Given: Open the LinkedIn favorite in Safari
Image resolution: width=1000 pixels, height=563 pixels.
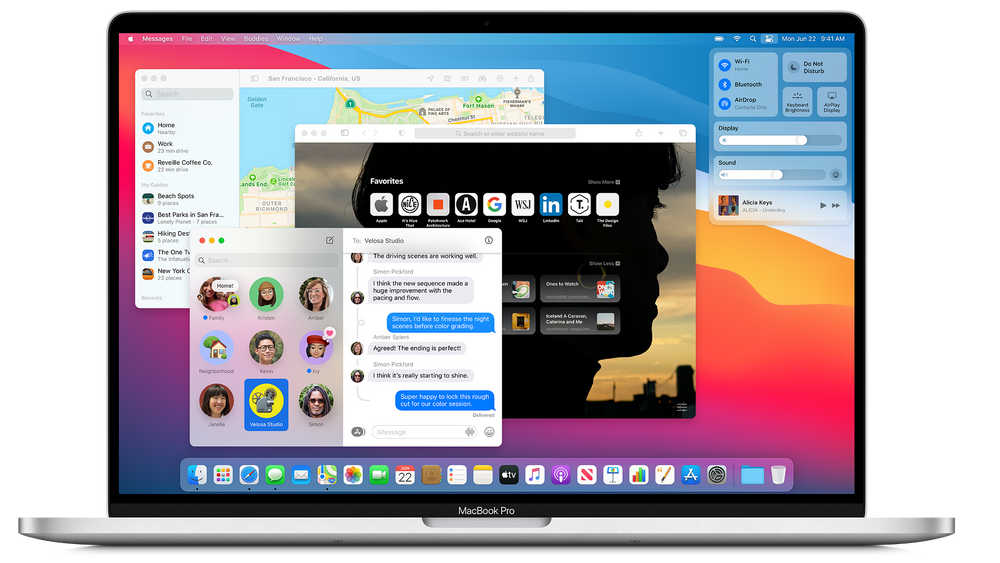Looking at the screenshot, I should [x=551, y=205].
